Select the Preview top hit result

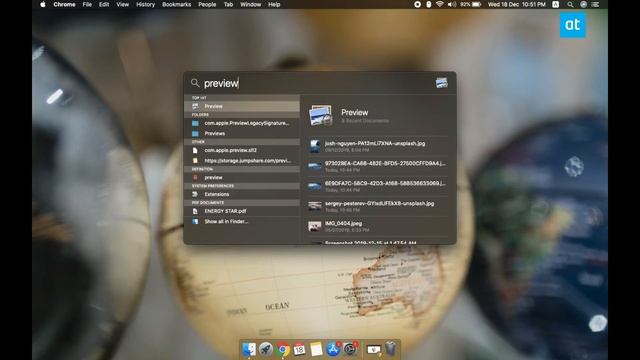pos(242,106)
